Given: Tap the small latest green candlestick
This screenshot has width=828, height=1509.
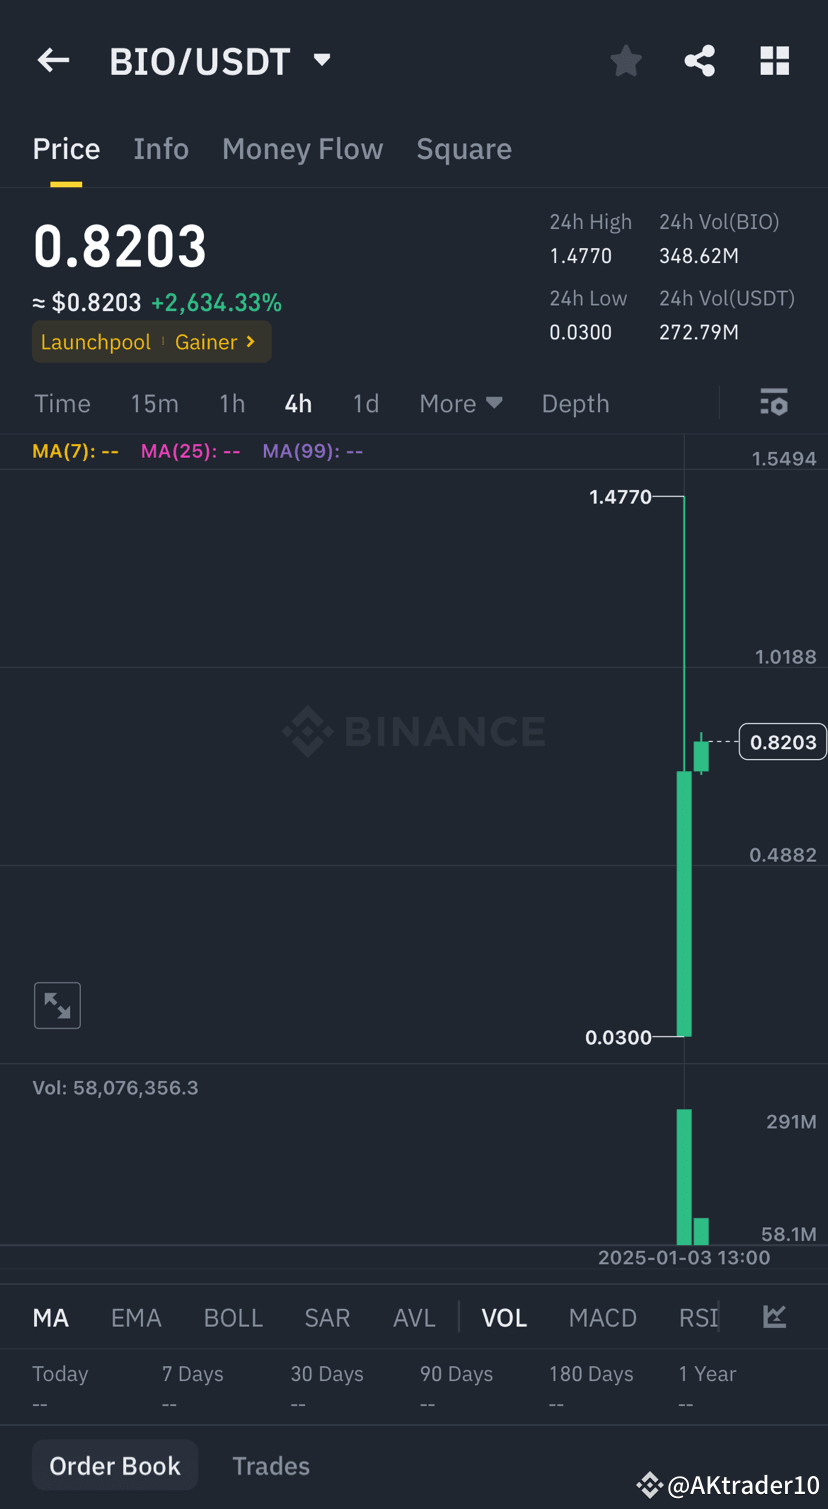Looking at the screenshot, I should [x=701, y=755].
